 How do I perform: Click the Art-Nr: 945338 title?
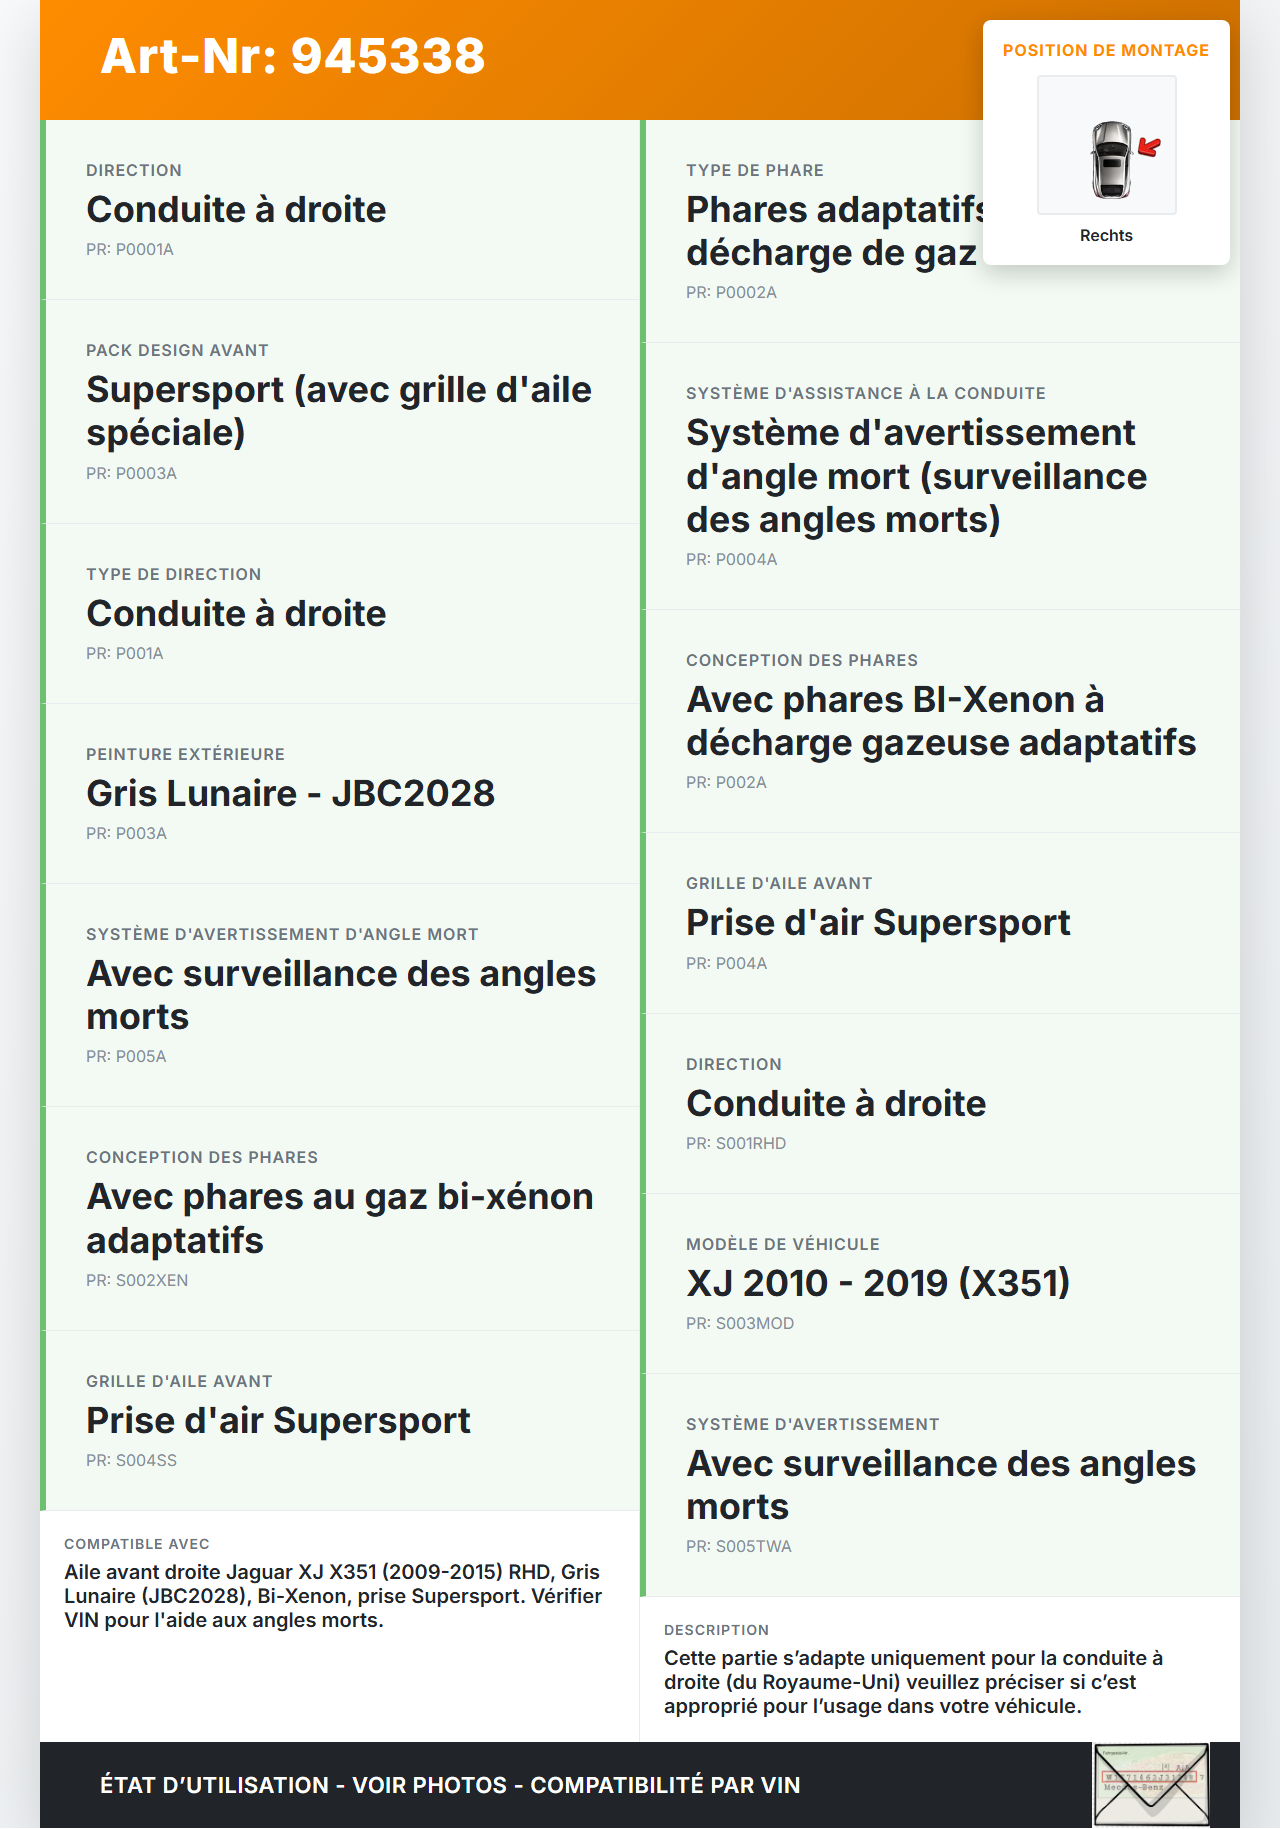[x=293, y=56]
